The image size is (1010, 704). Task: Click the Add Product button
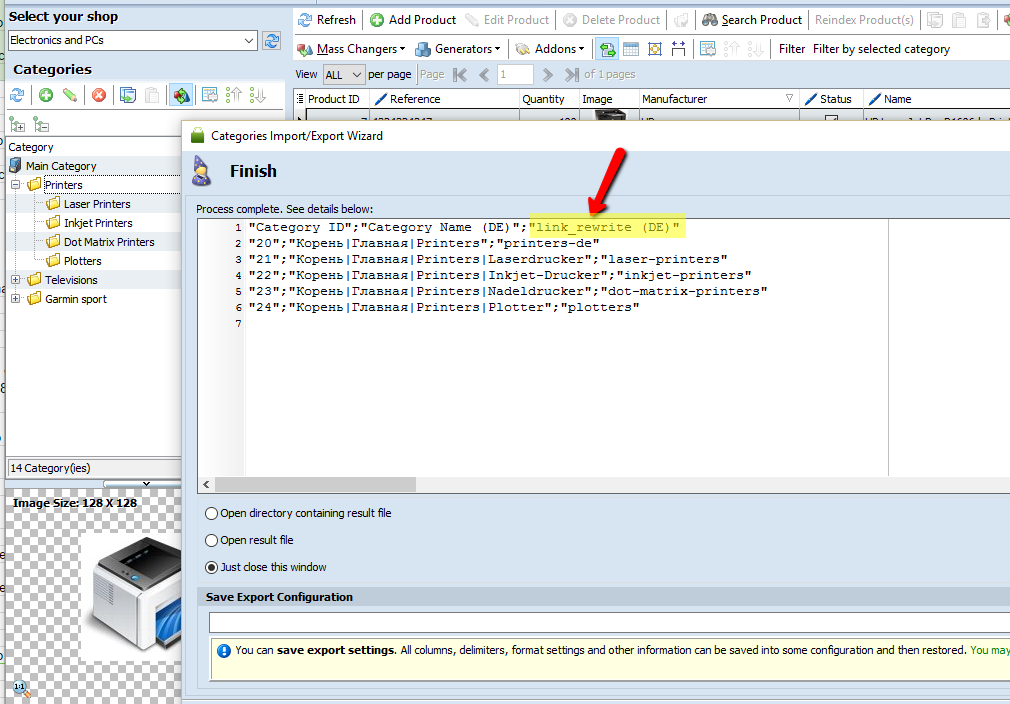tap(412, 20)
